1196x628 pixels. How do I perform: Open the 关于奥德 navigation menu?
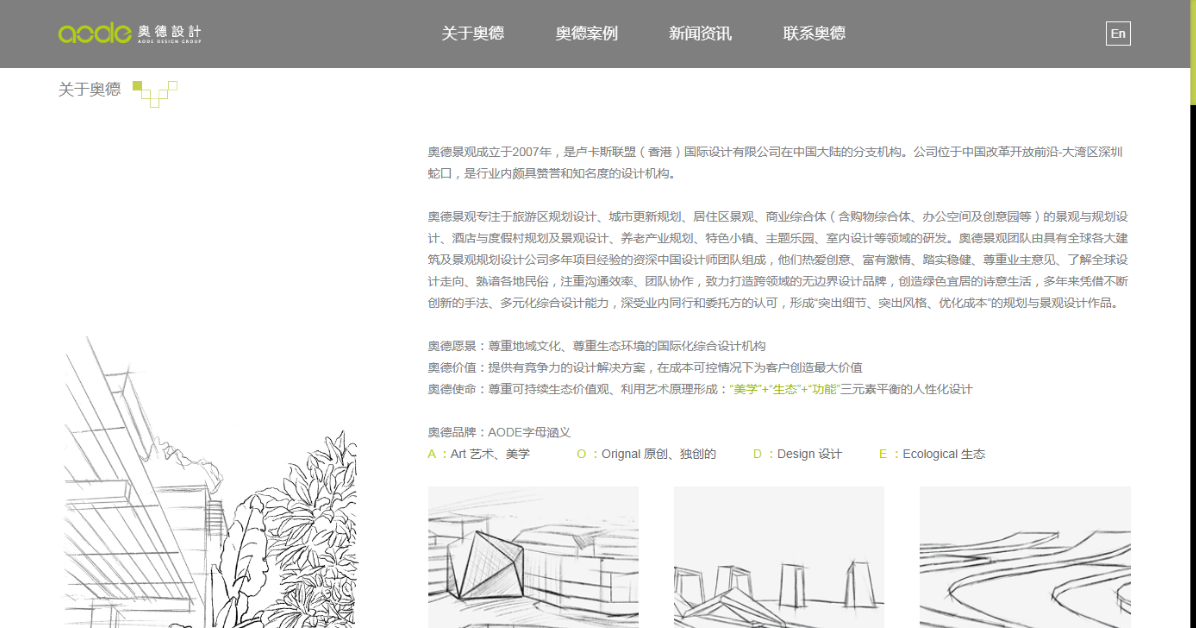(472, 33)
